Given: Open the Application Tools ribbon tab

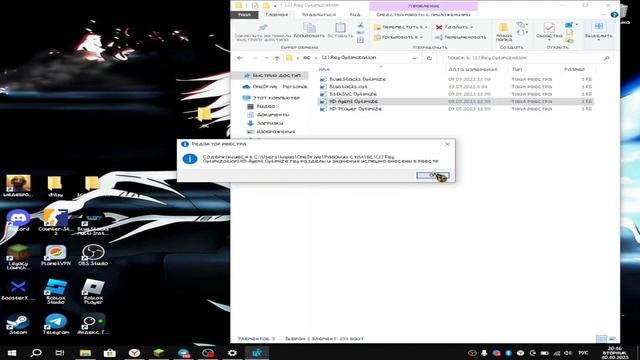Looking at the screenshot, I should 423,15.
